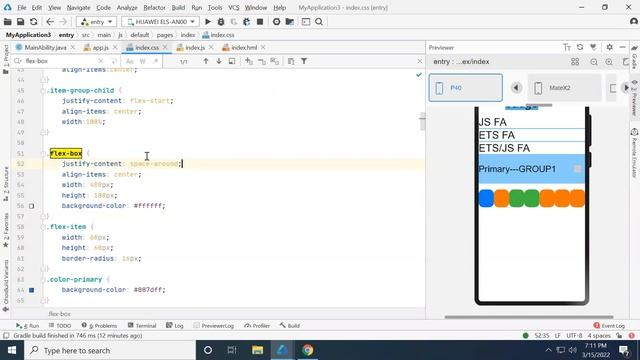The height and width of the screenshot is (360, 640).
Task: Click the circular SDK manager icon
Action: click(276, 22)
